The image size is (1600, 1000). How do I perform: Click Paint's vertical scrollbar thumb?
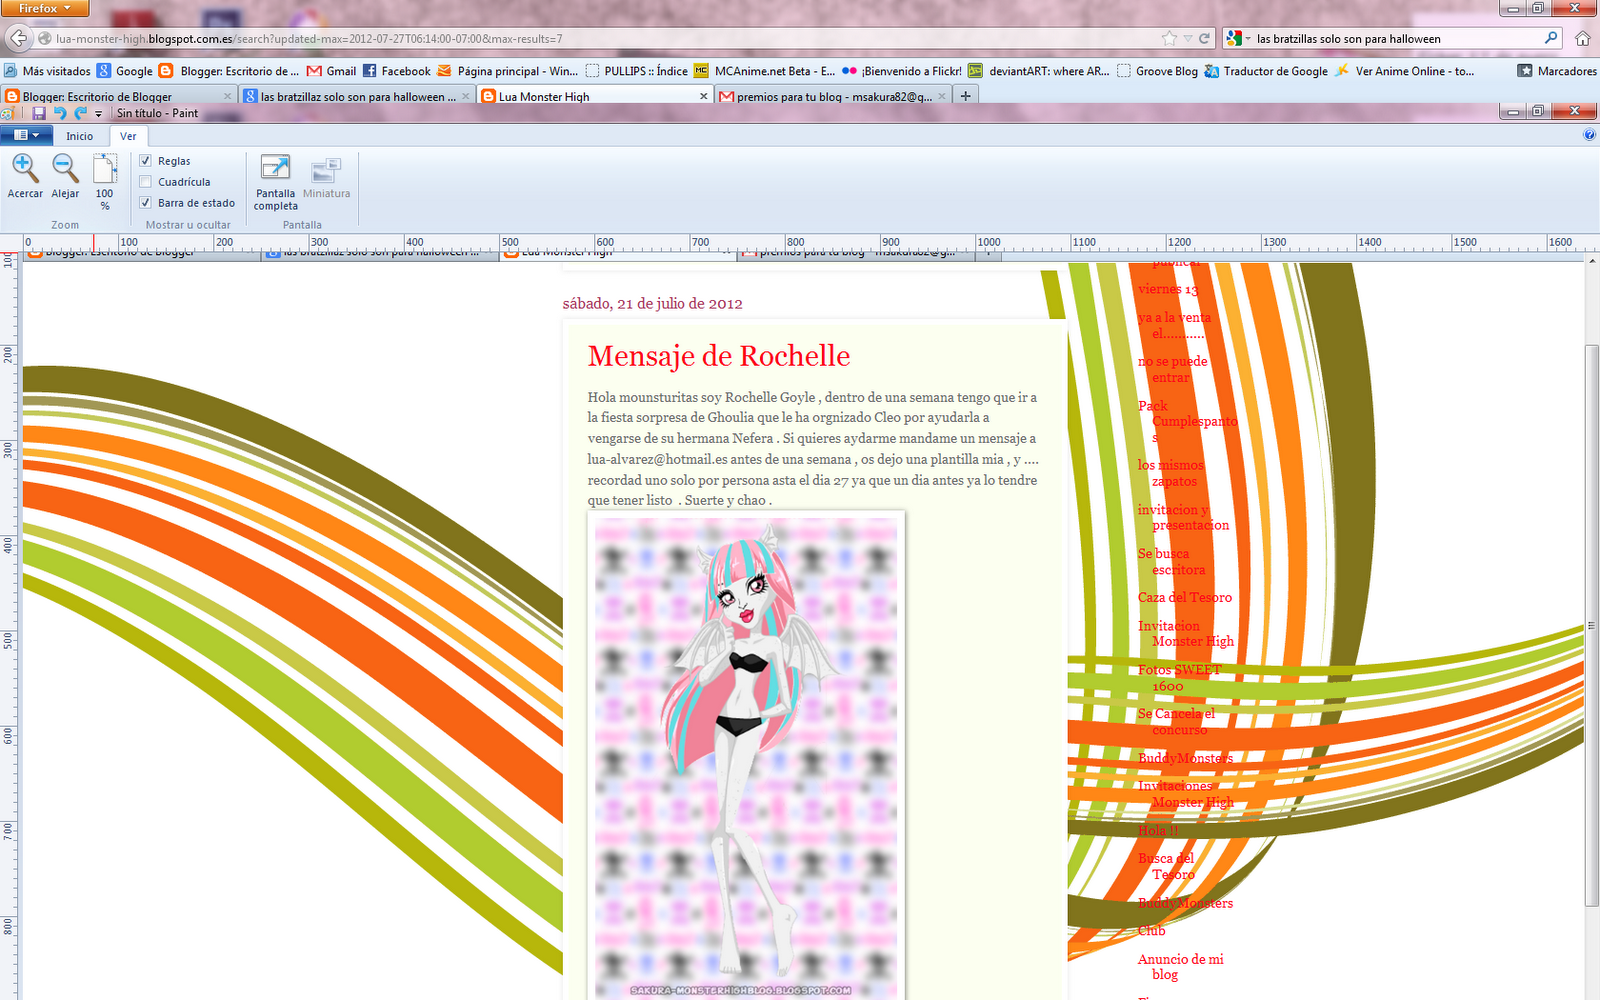(1591, 625)
